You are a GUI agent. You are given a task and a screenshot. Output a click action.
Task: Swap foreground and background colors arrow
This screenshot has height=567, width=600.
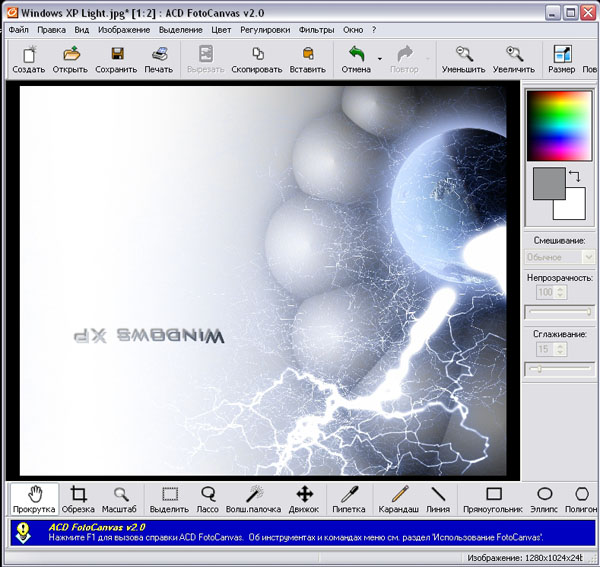coord(575,176)
